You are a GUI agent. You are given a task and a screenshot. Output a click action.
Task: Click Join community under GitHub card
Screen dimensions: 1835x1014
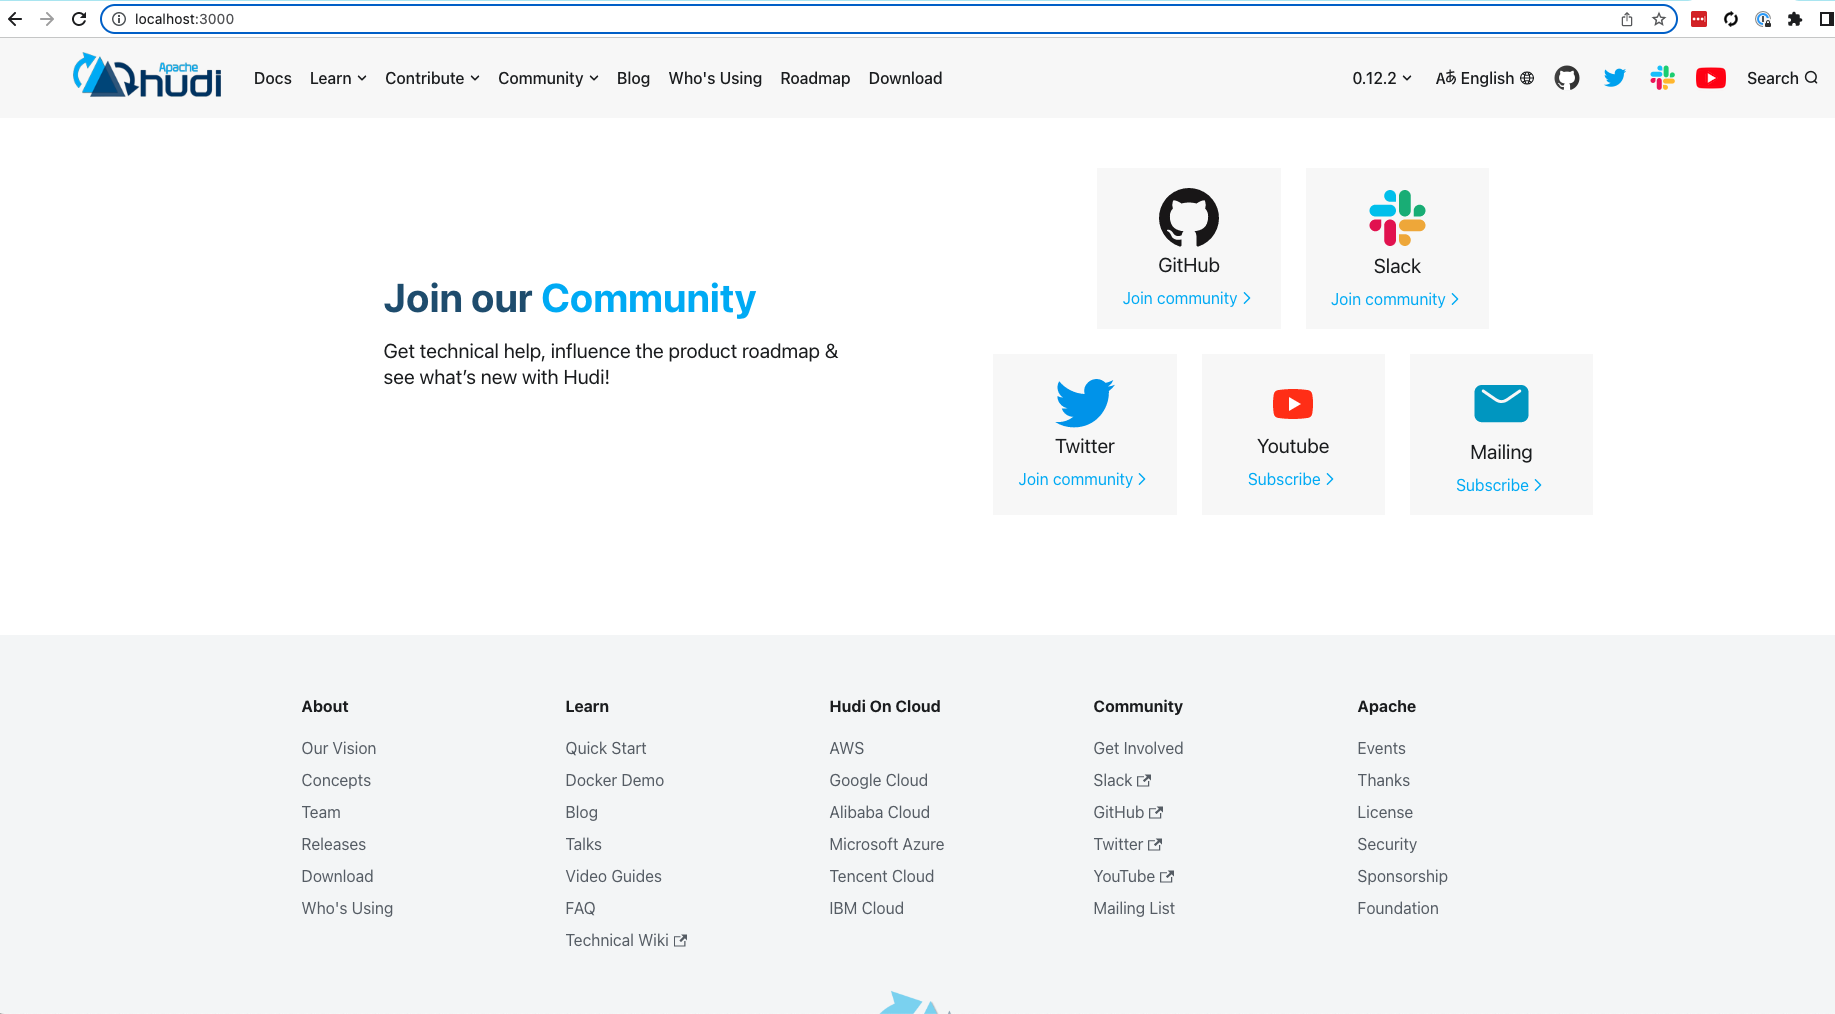pos(1187,298)
